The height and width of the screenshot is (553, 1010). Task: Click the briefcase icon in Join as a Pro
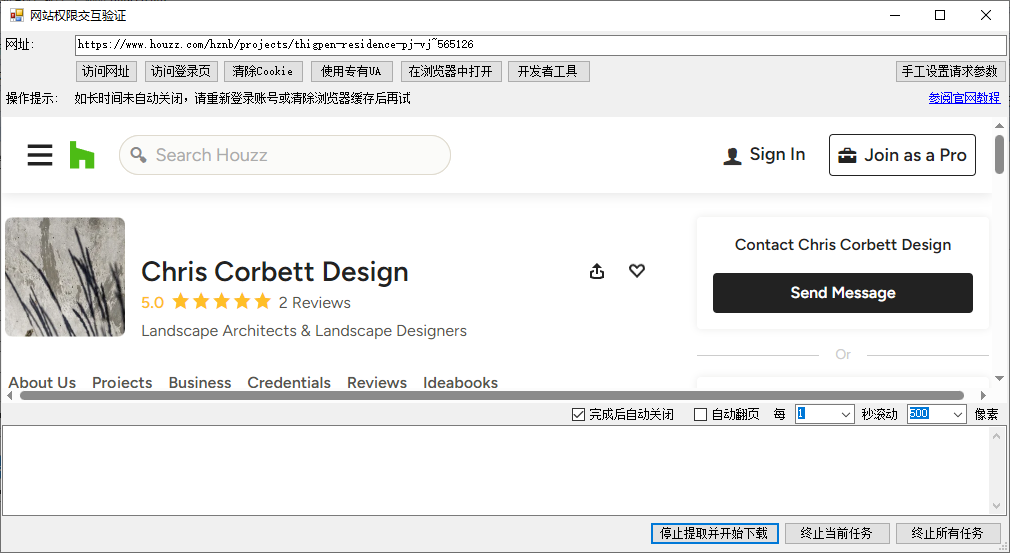click(847, 155)
